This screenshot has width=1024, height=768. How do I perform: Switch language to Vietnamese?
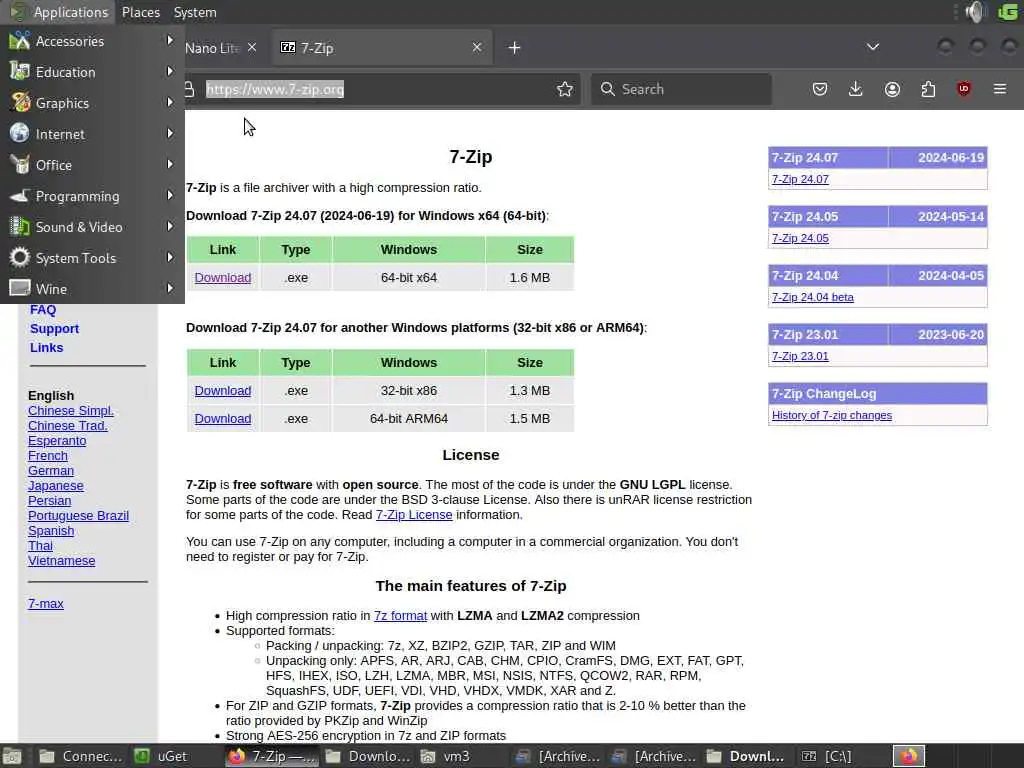click(x=61, y=561)
